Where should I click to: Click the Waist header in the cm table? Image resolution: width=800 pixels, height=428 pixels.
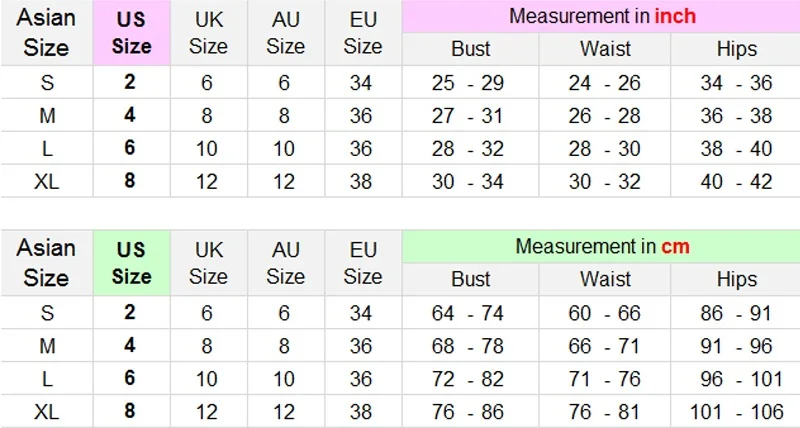click(x=605, y=279)
